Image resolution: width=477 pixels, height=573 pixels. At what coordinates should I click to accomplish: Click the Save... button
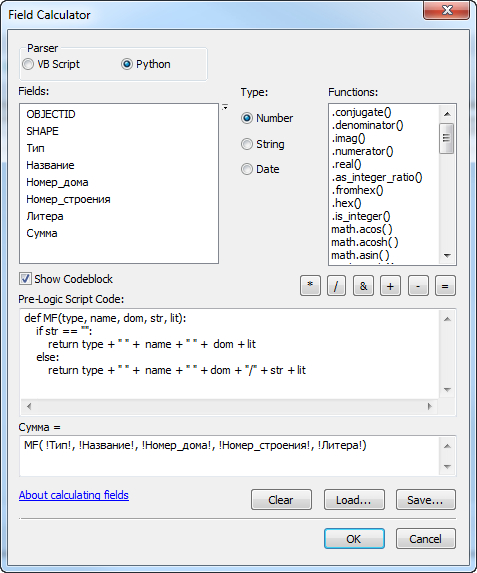click(x=426, y=500)
